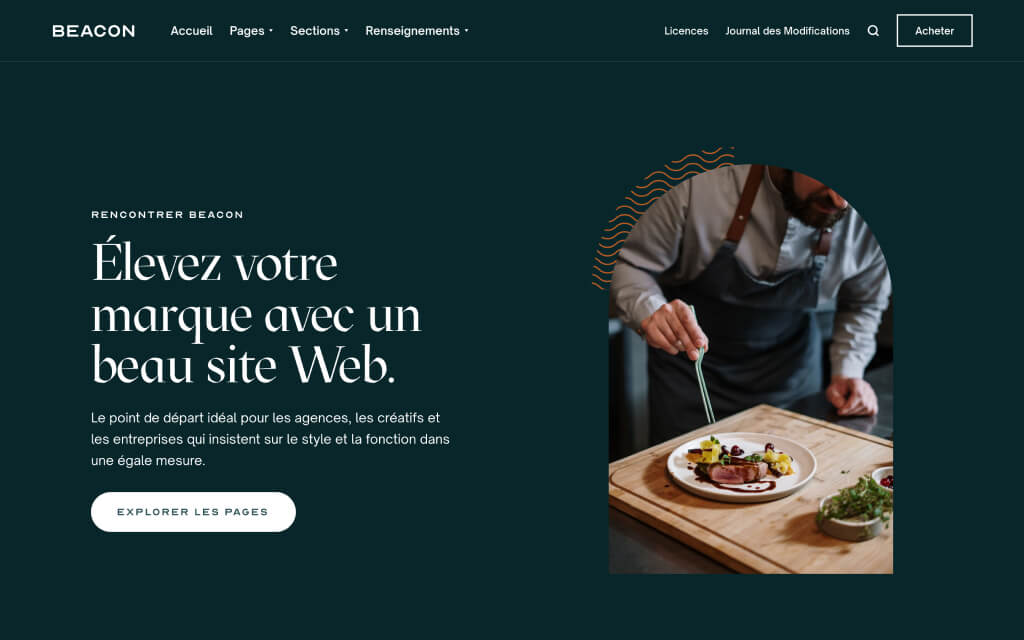Click the Pages menu label
Image resolution: width=1024 pixels, height=640 pixels.
(247, 31)
